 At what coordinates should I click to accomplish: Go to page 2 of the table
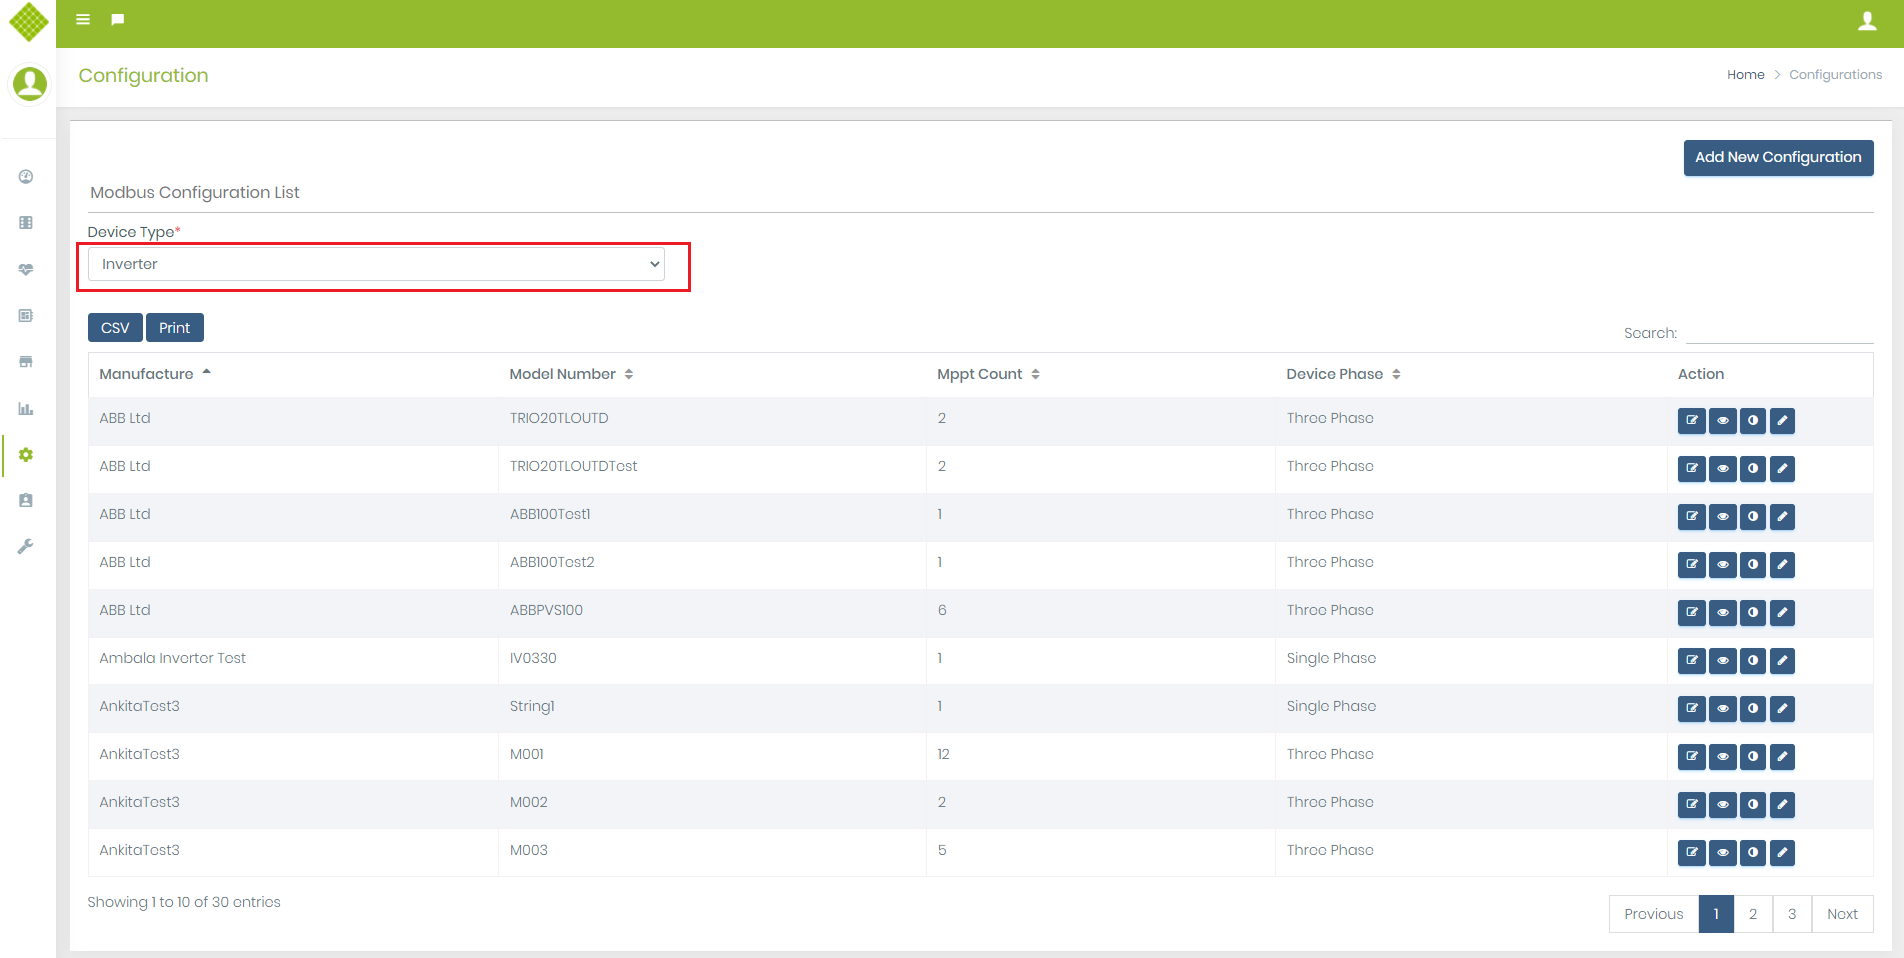(1752, 914)
